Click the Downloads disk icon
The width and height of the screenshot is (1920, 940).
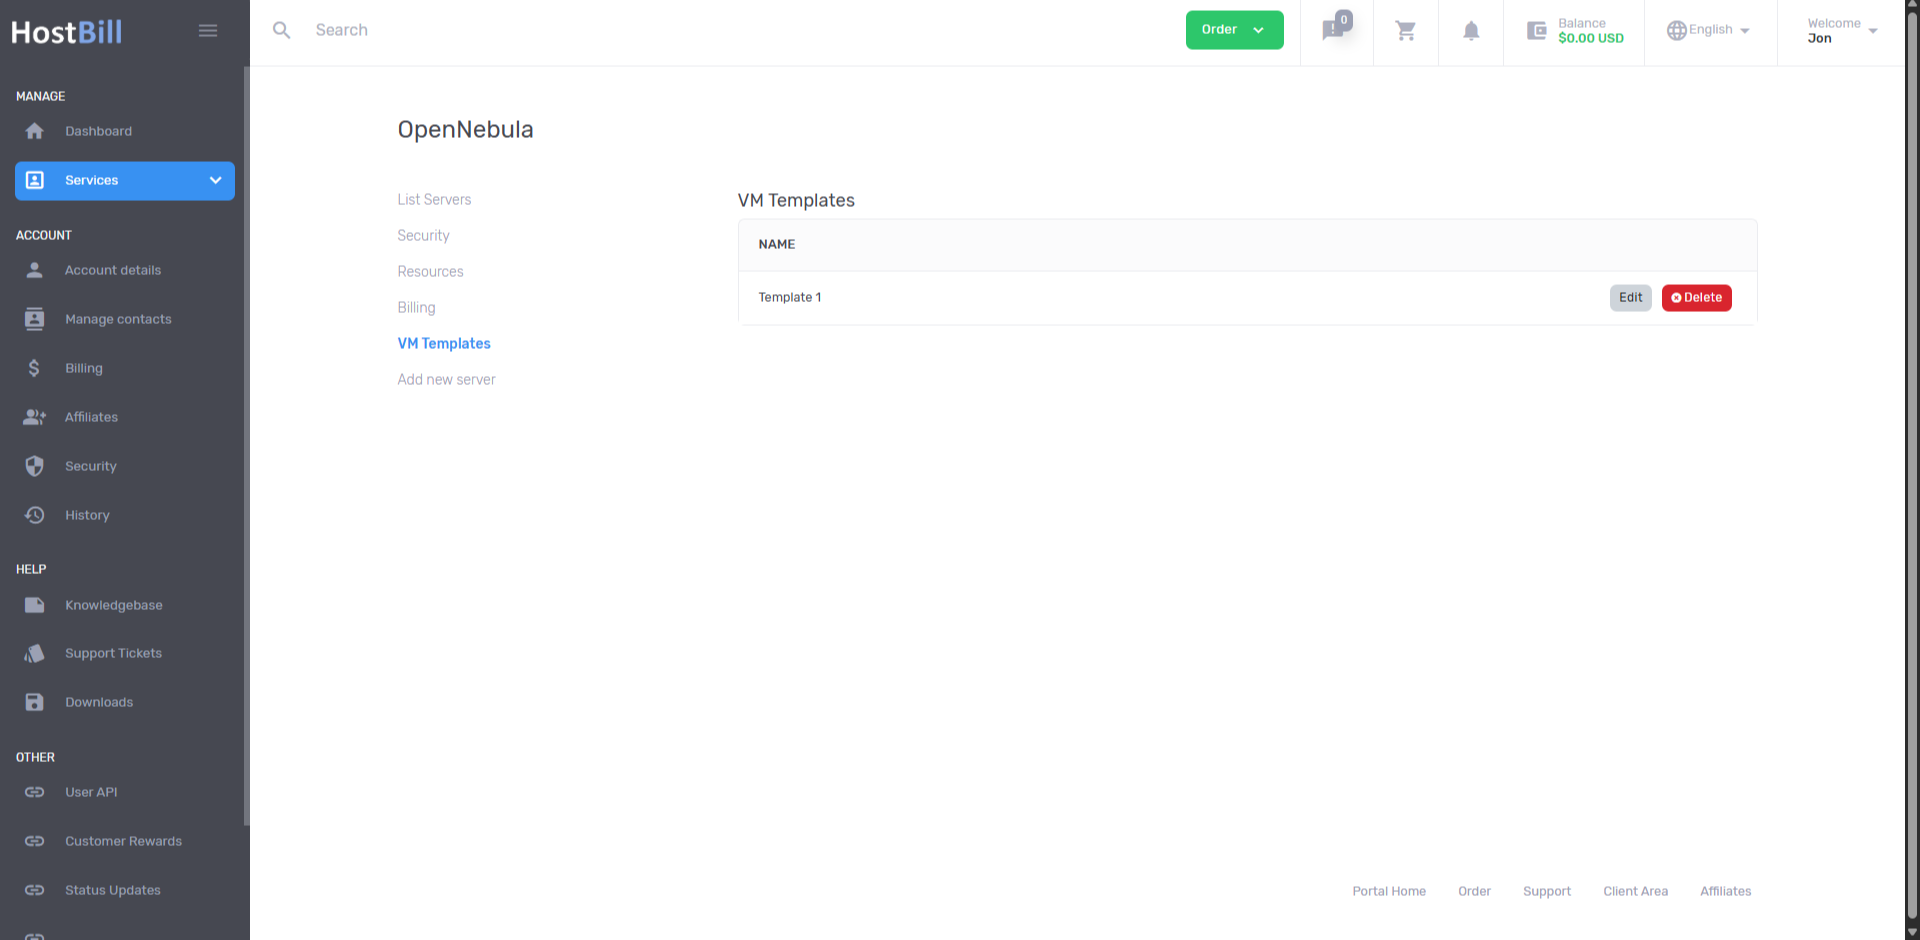coord(35,702)
